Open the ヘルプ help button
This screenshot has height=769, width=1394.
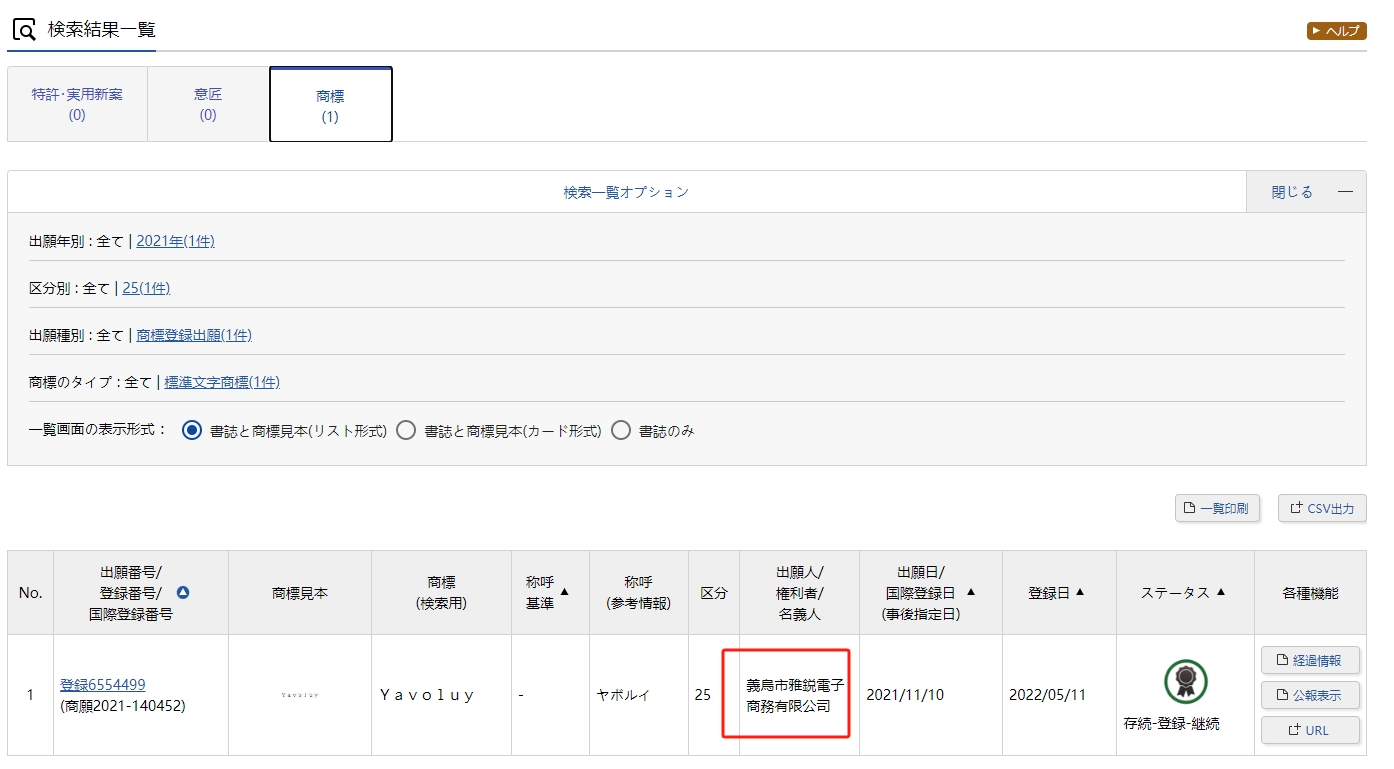(x=1336, y=31)
